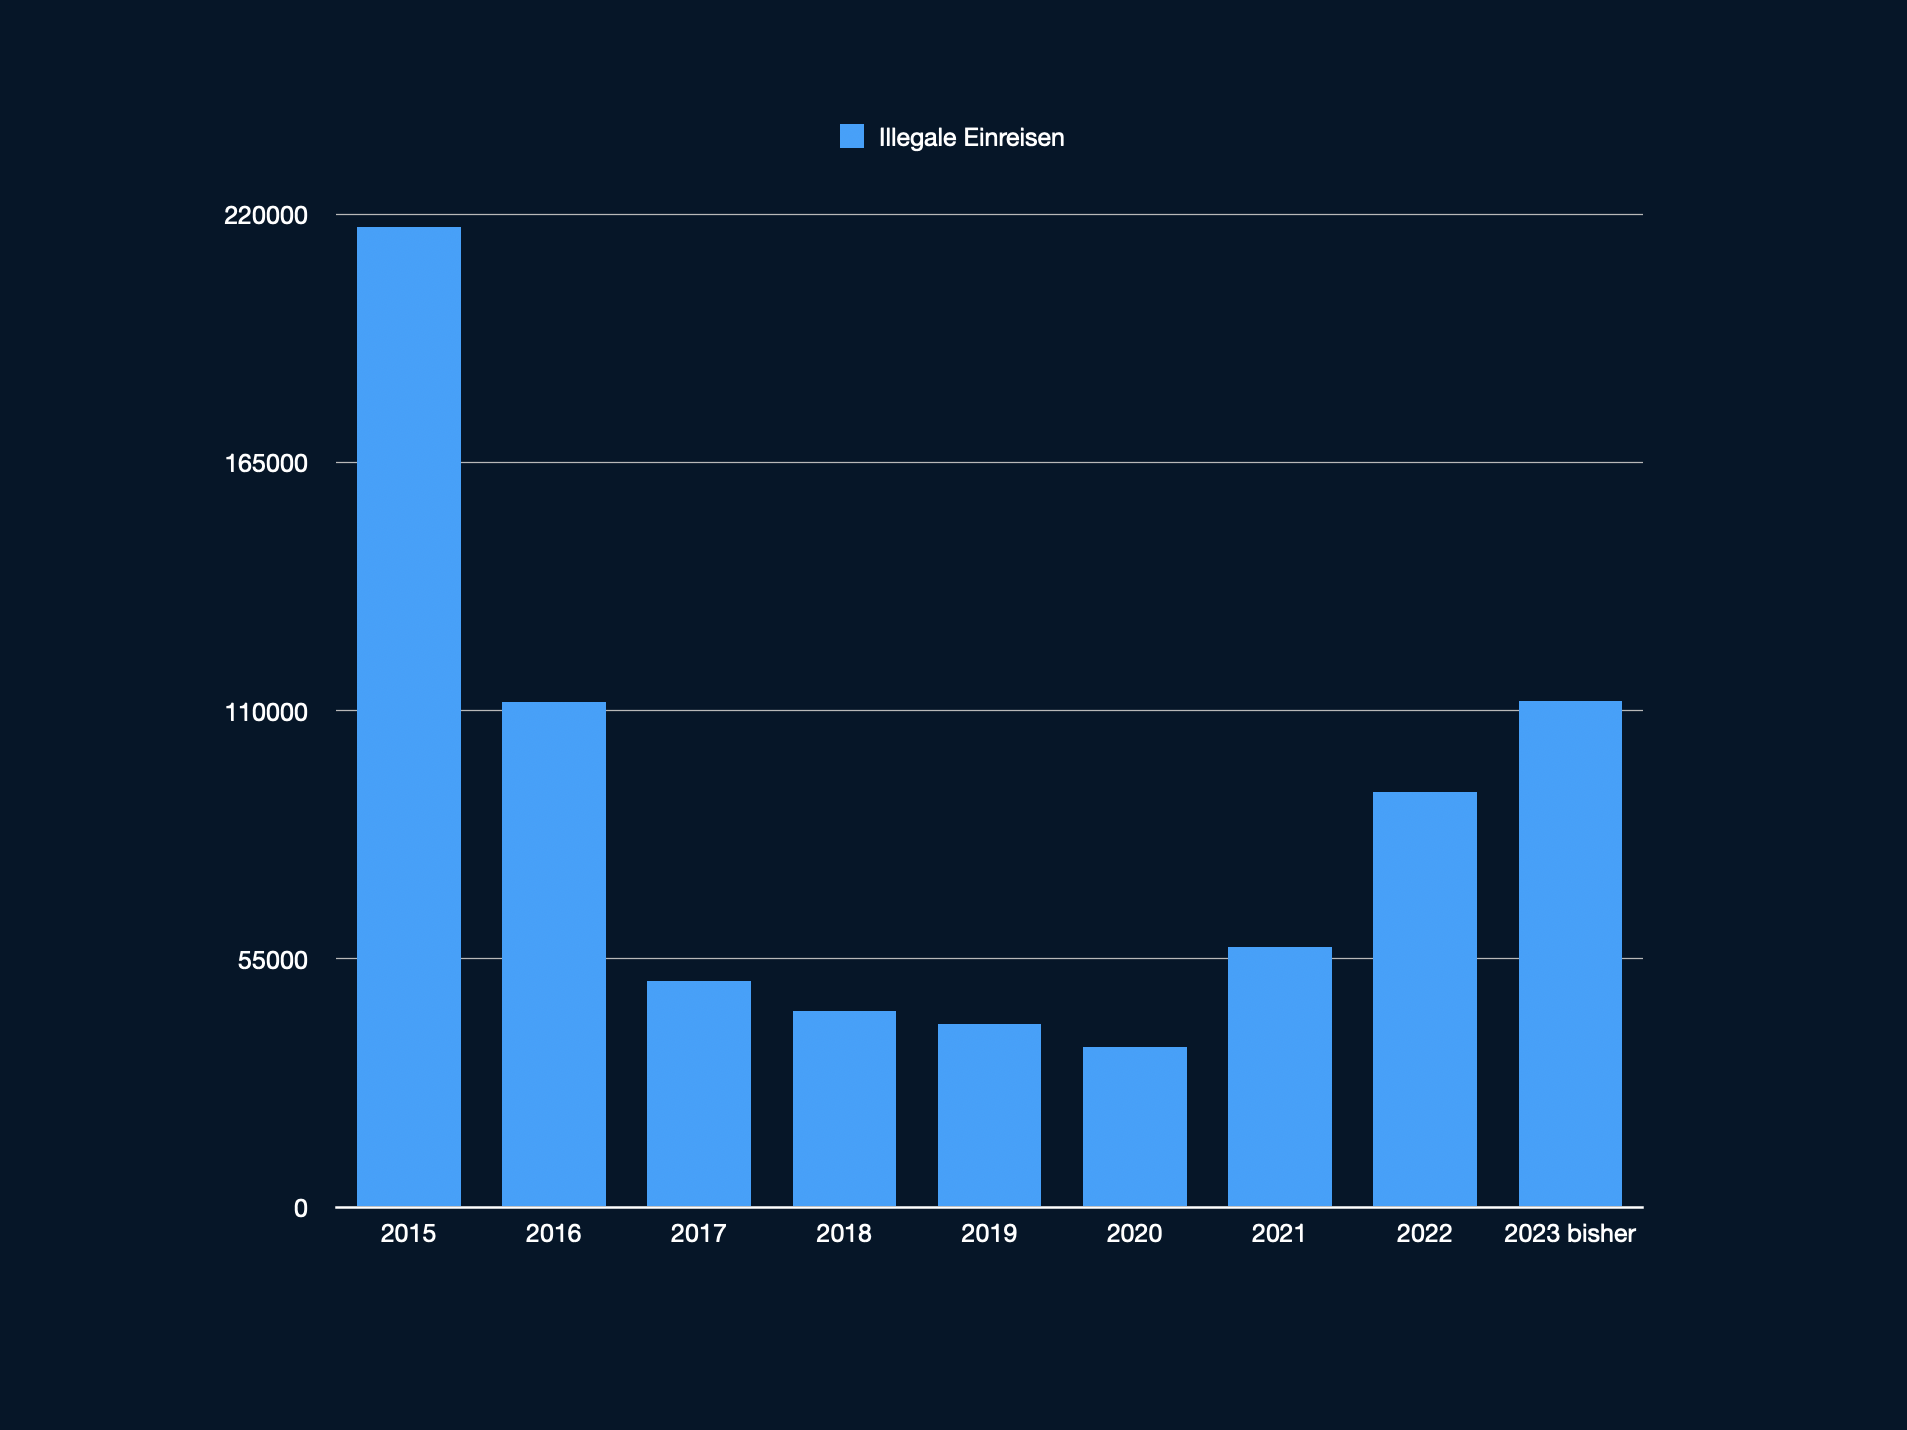Click the bar above 2017
Screen dimensions: 1907x1430
tap(698, 1093)
